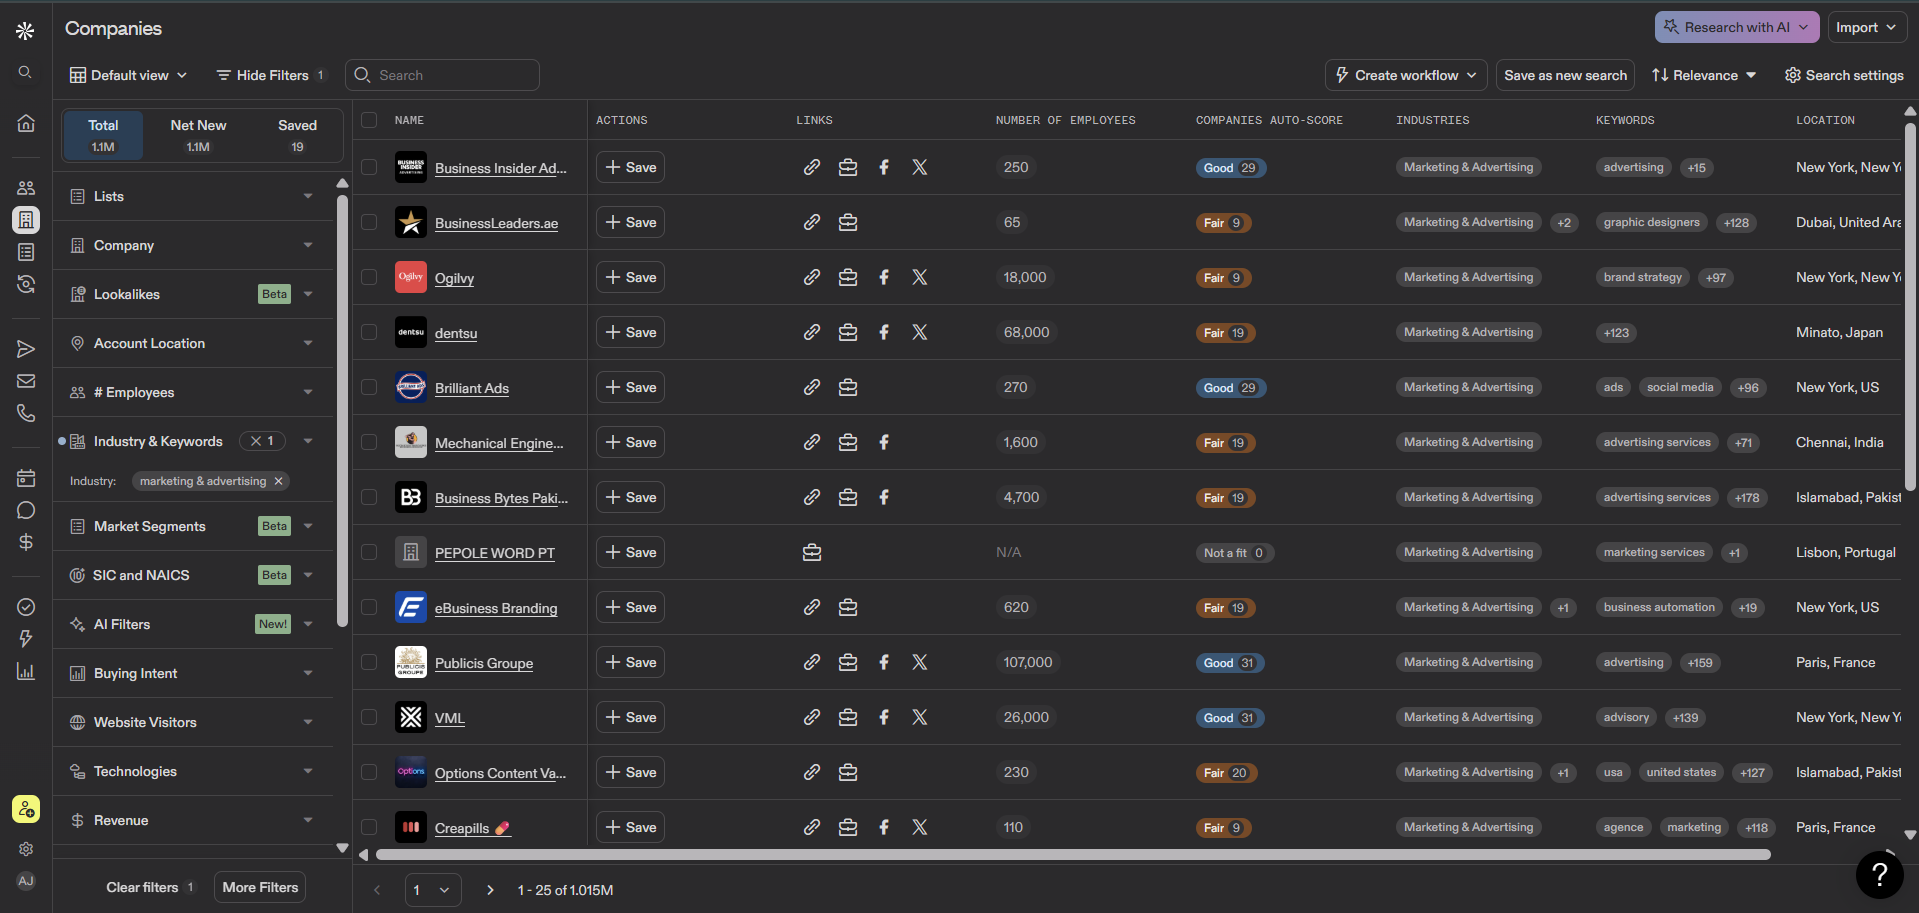Viewport: 1919px width, 913px height.
Task: Click Save as new search button
Action: 1565,75
